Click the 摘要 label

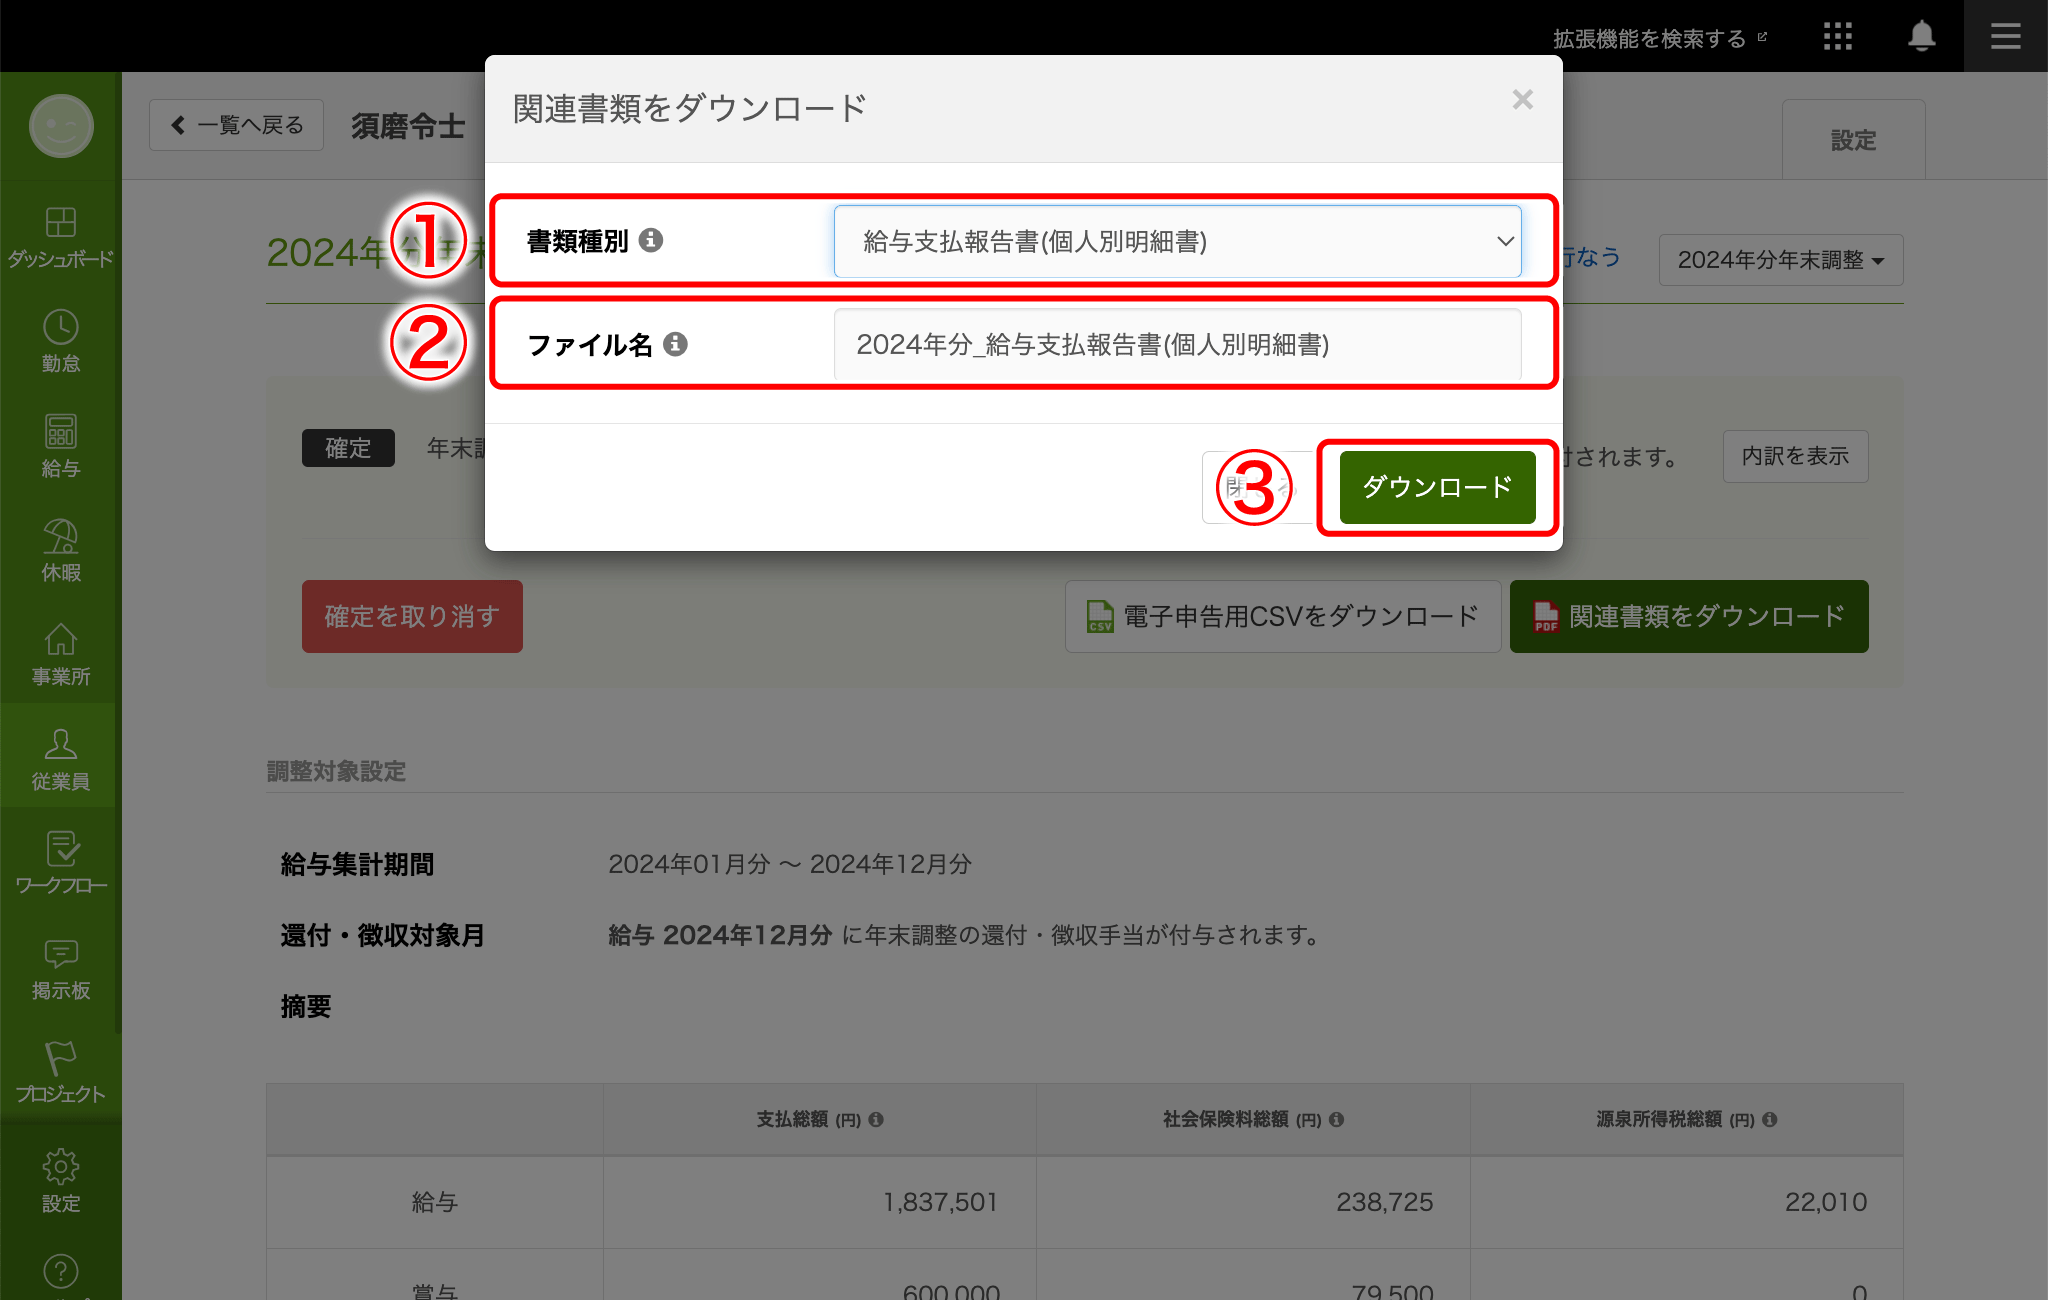click(x=306, y=1006)
